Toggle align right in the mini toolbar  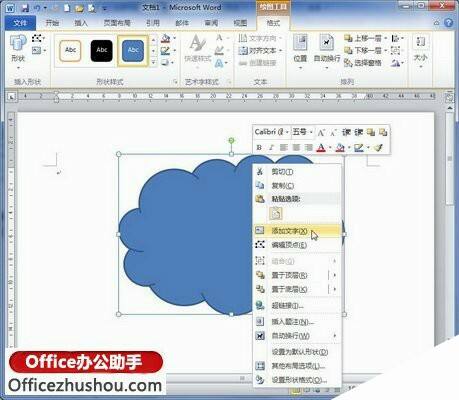(309, 147)
